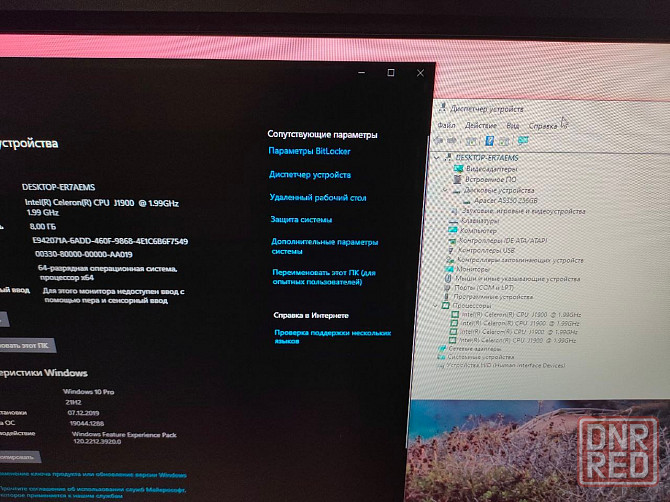The width and height of the screenshot is (670, 502).
Task: Click the Клавиатуры keyboard icon
Action: 453,221
